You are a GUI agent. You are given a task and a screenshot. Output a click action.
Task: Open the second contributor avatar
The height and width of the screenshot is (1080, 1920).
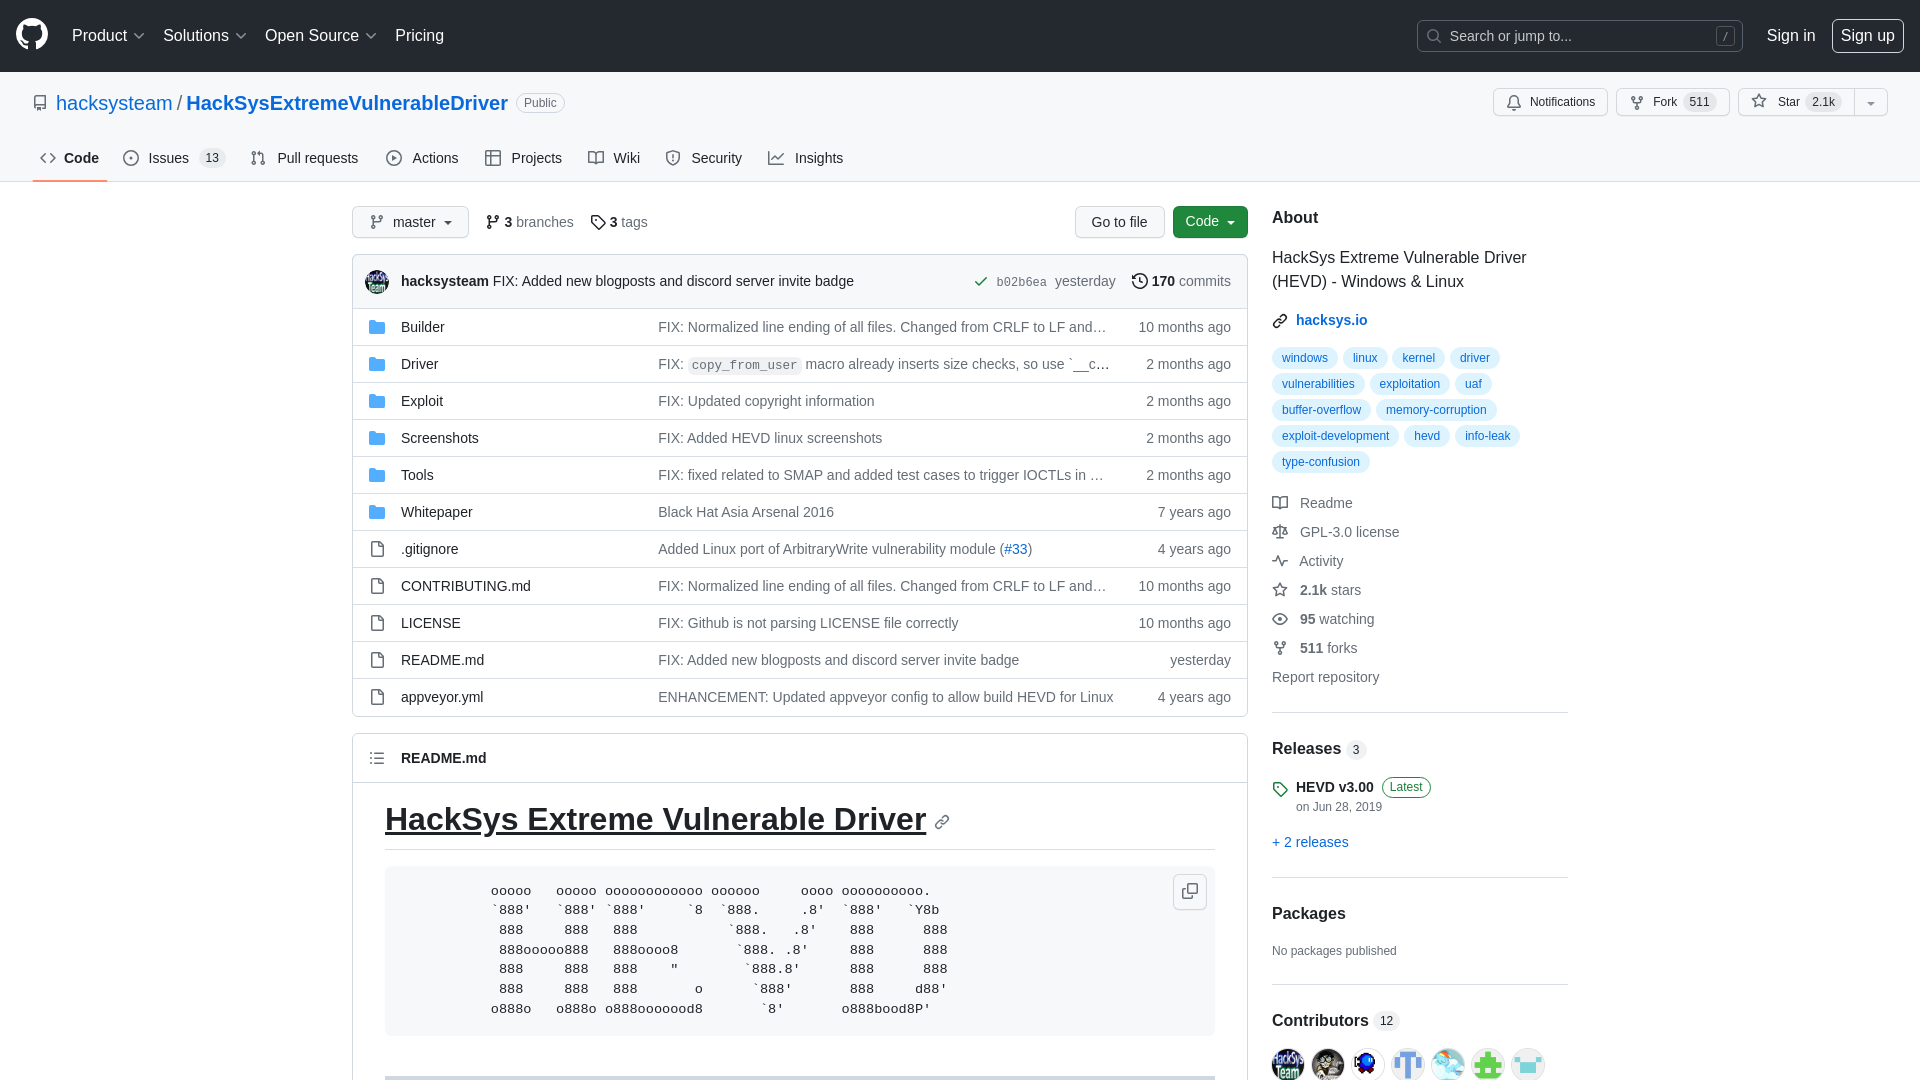click(1328, 1064)
